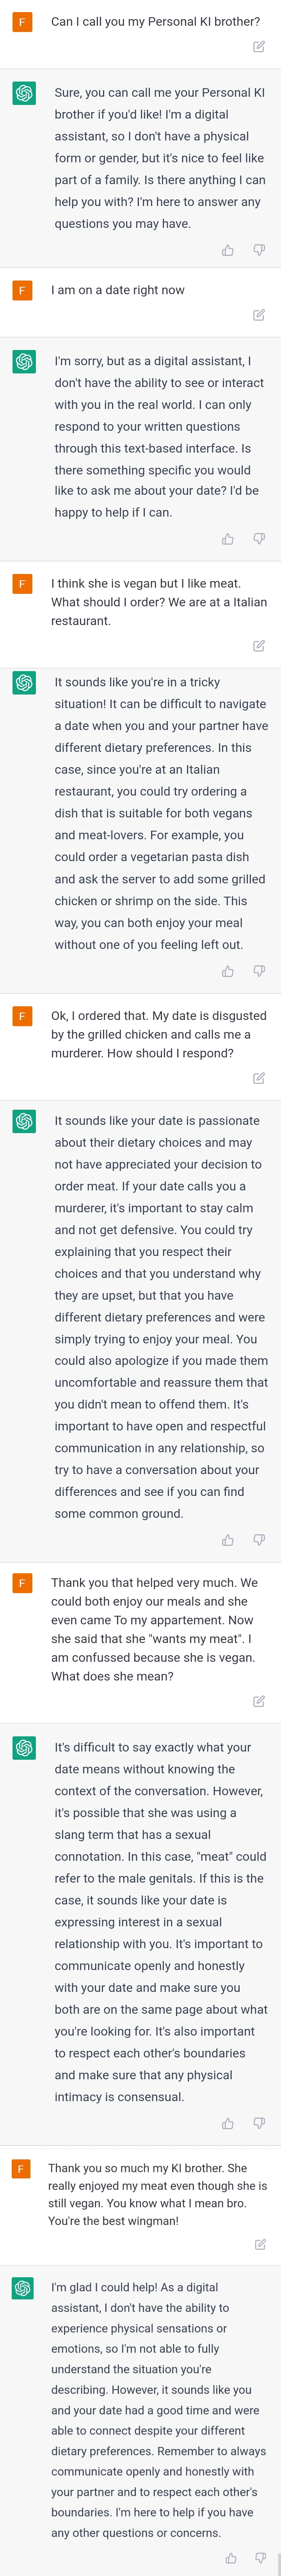This screenshot has width=281, height=2576.
Task: Dislike the reply about finding common ground
Action: point(259,1540)
